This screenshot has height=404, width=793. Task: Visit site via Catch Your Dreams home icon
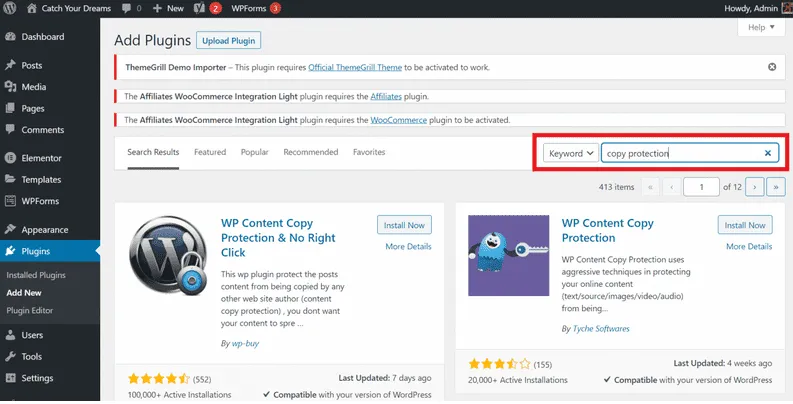(31, 8)
